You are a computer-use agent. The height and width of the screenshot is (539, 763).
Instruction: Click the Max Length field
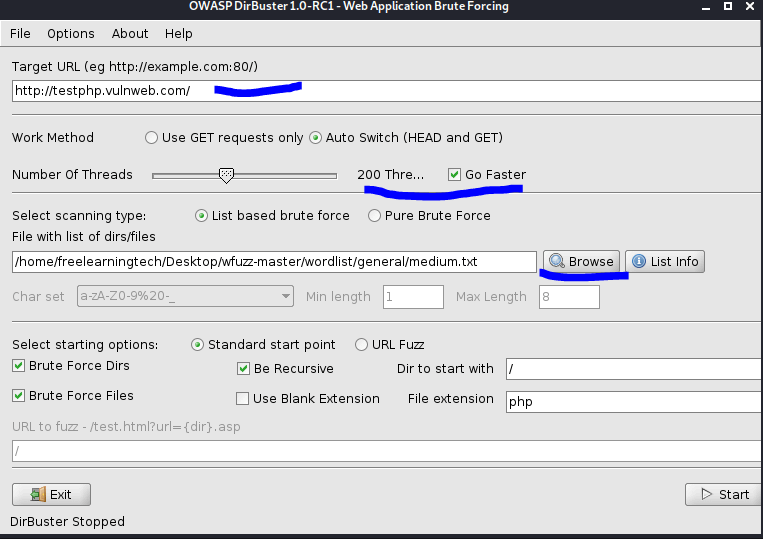[569, 297]
